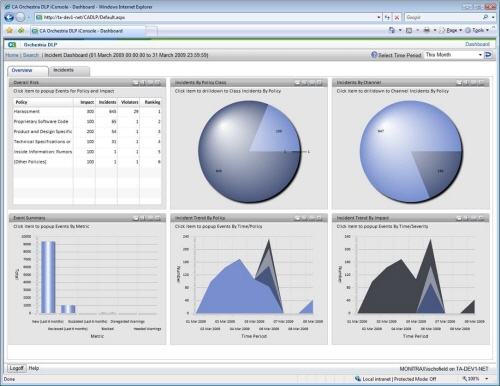Click leftmost header icon of Event Summary panel
This screenshot has width=500, height=386.
click(136, 218)
